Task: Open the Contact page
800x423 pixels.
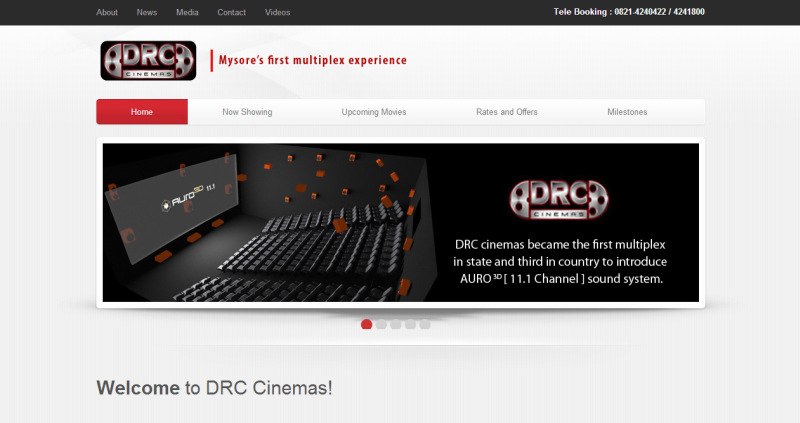Action: [231, 12]
